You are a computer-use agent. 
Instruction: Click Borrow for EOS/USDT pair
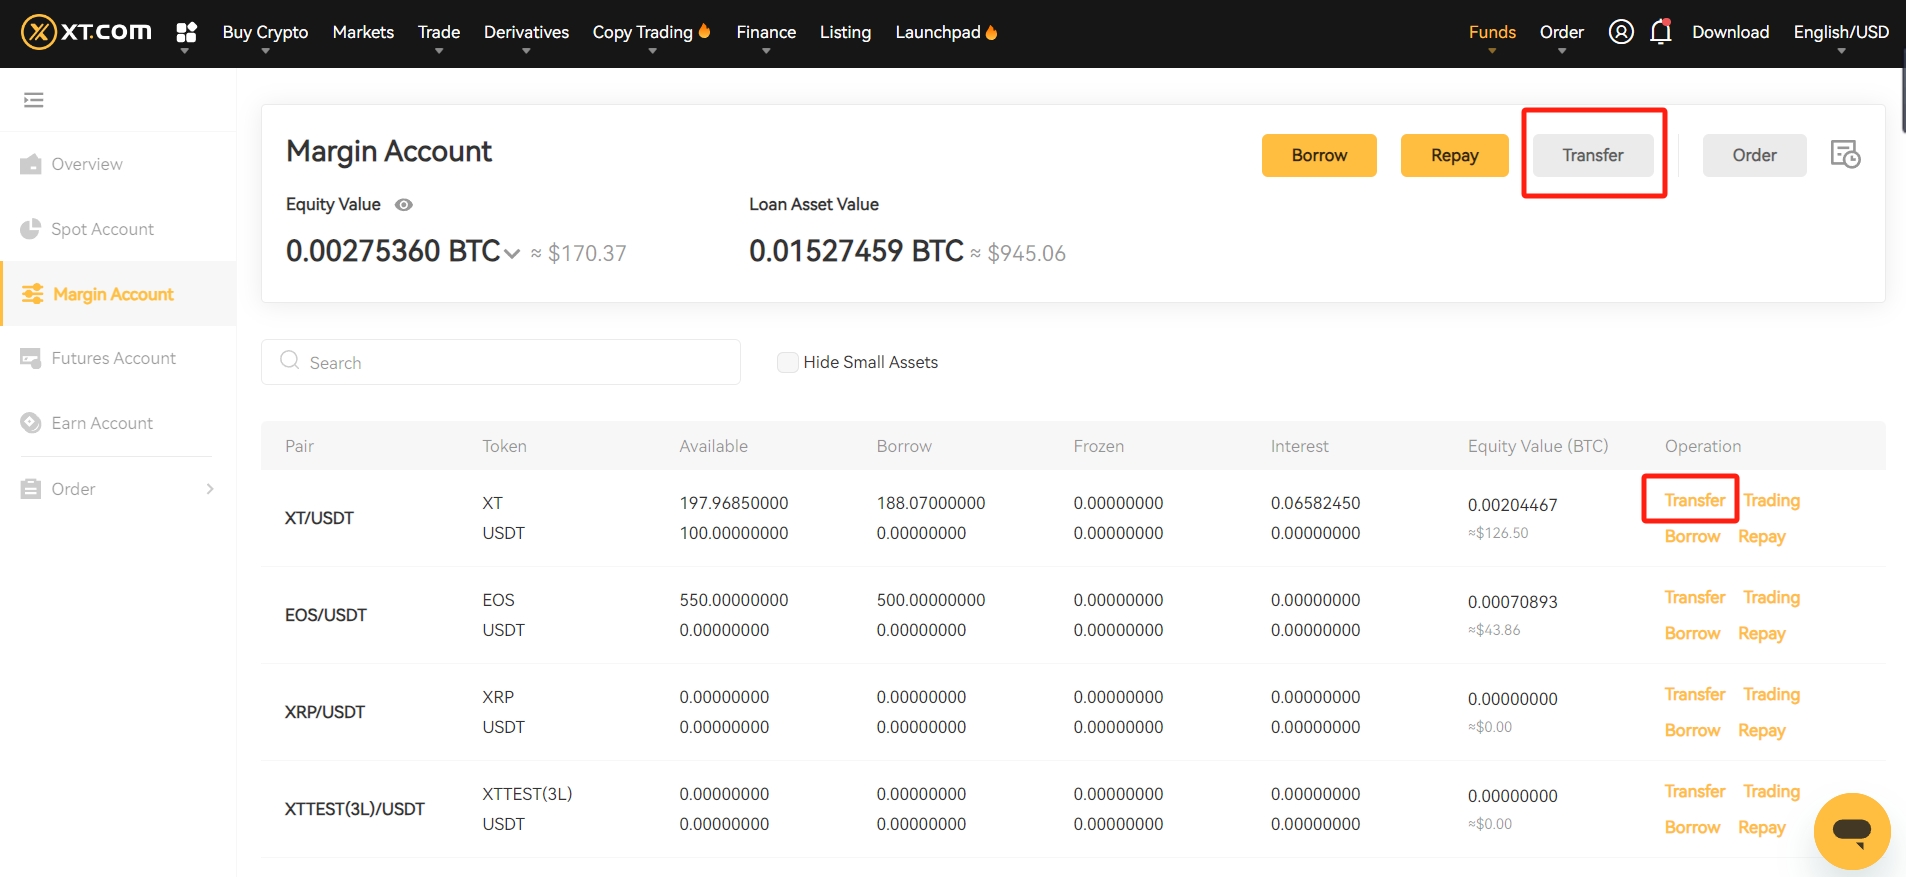click(1692, 633)
